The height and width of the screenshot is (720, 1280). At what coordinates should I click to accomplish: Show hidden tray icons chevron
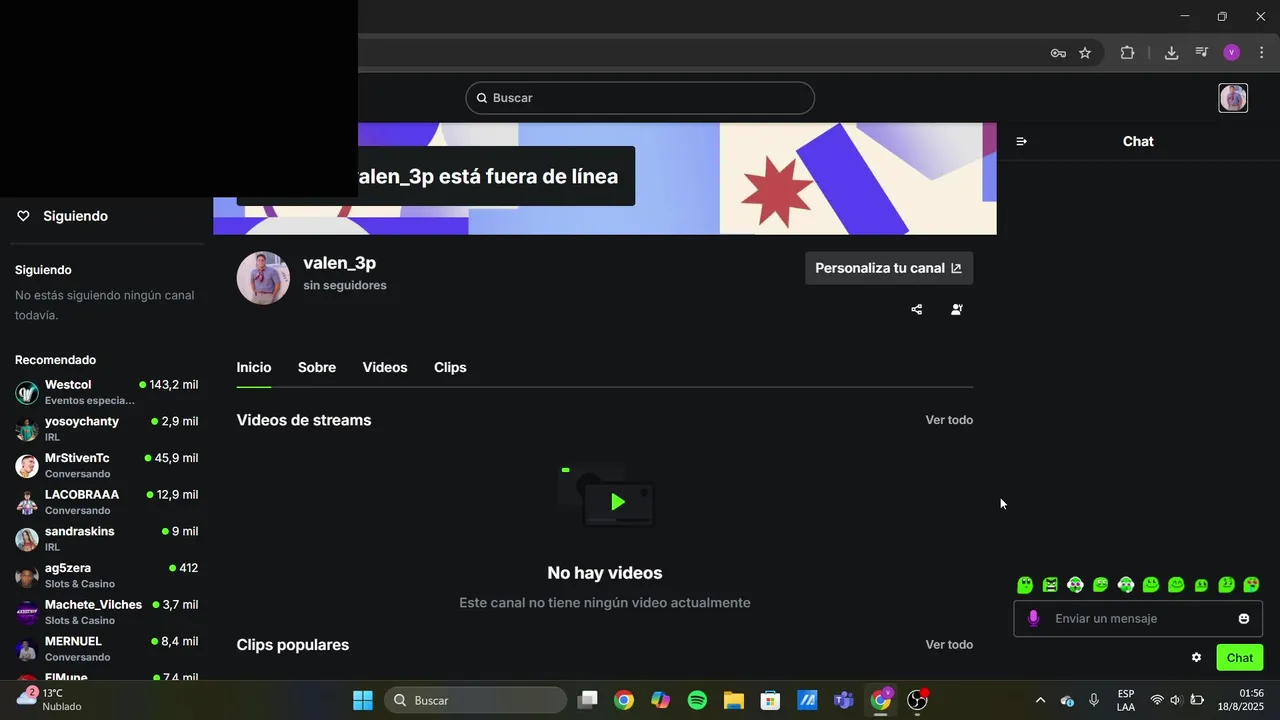[1040, 700]
